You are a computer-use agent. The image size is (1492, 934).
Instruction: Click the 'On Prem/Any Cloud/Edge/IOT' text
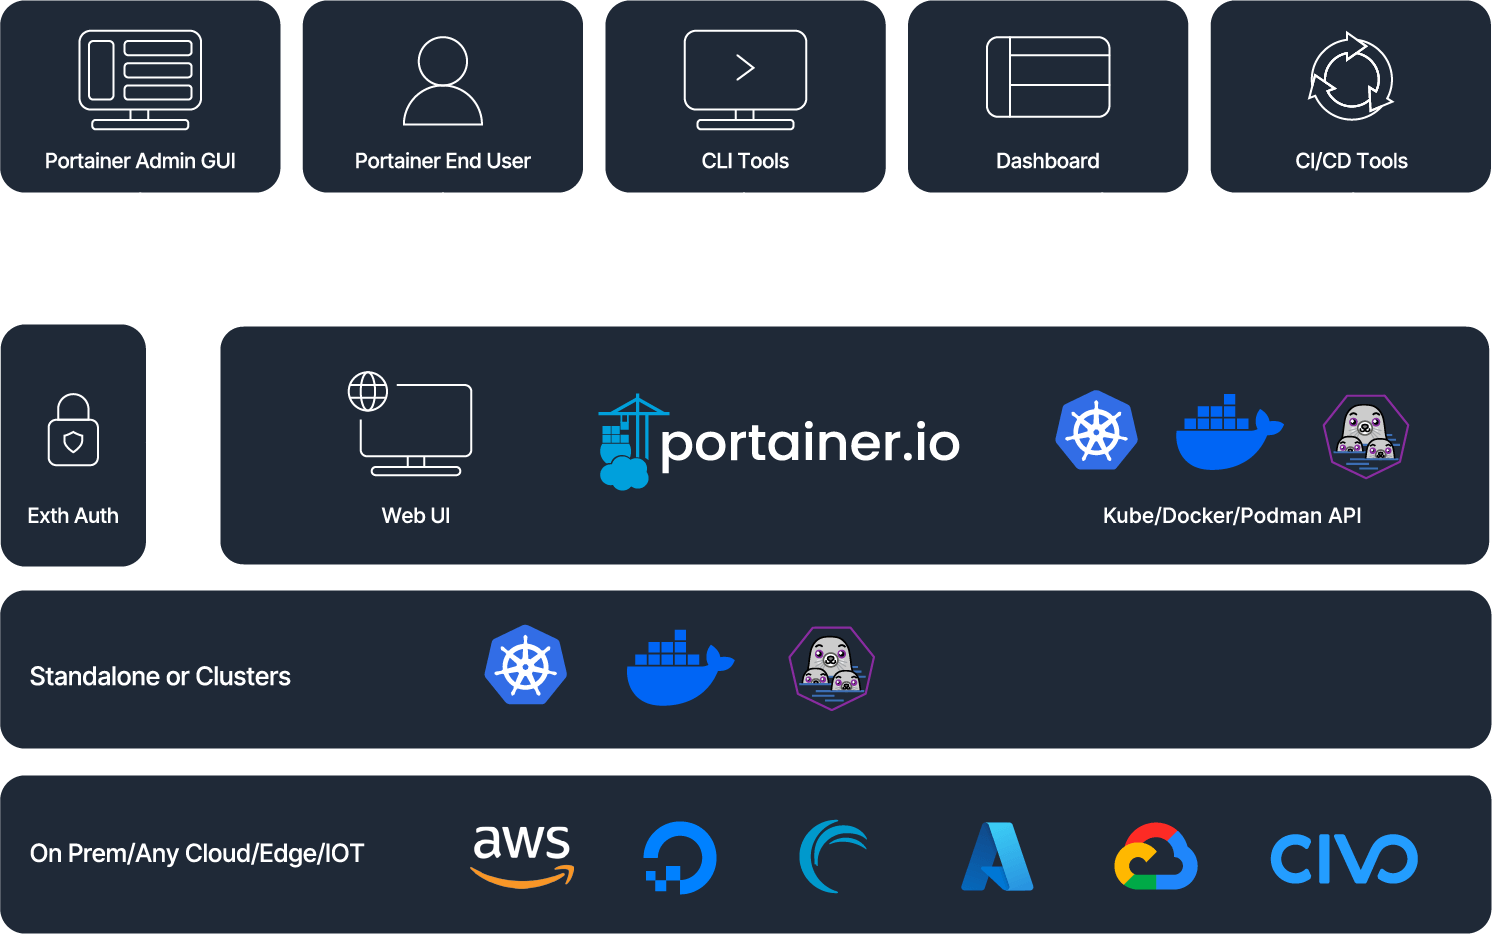coord(197,854)
